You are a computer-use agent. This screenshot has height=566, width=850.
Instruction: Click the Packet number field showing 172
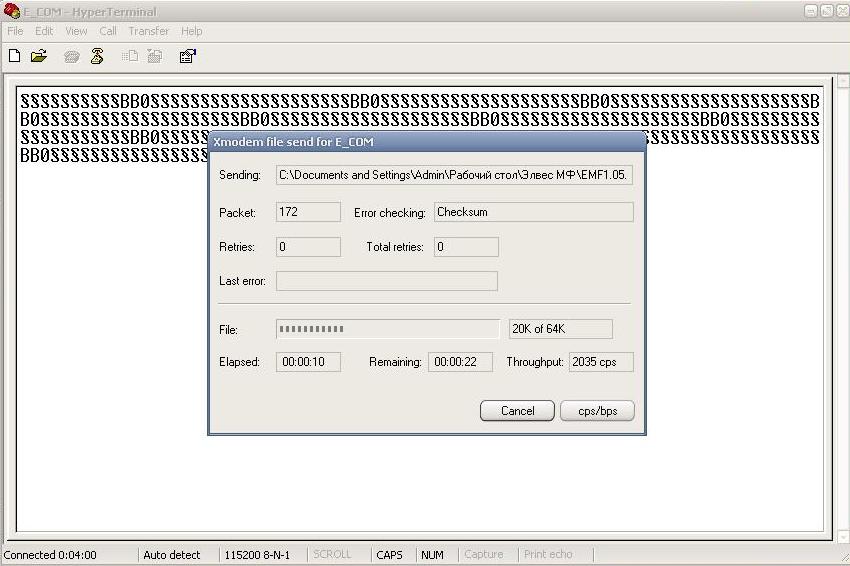pos(308,212)
